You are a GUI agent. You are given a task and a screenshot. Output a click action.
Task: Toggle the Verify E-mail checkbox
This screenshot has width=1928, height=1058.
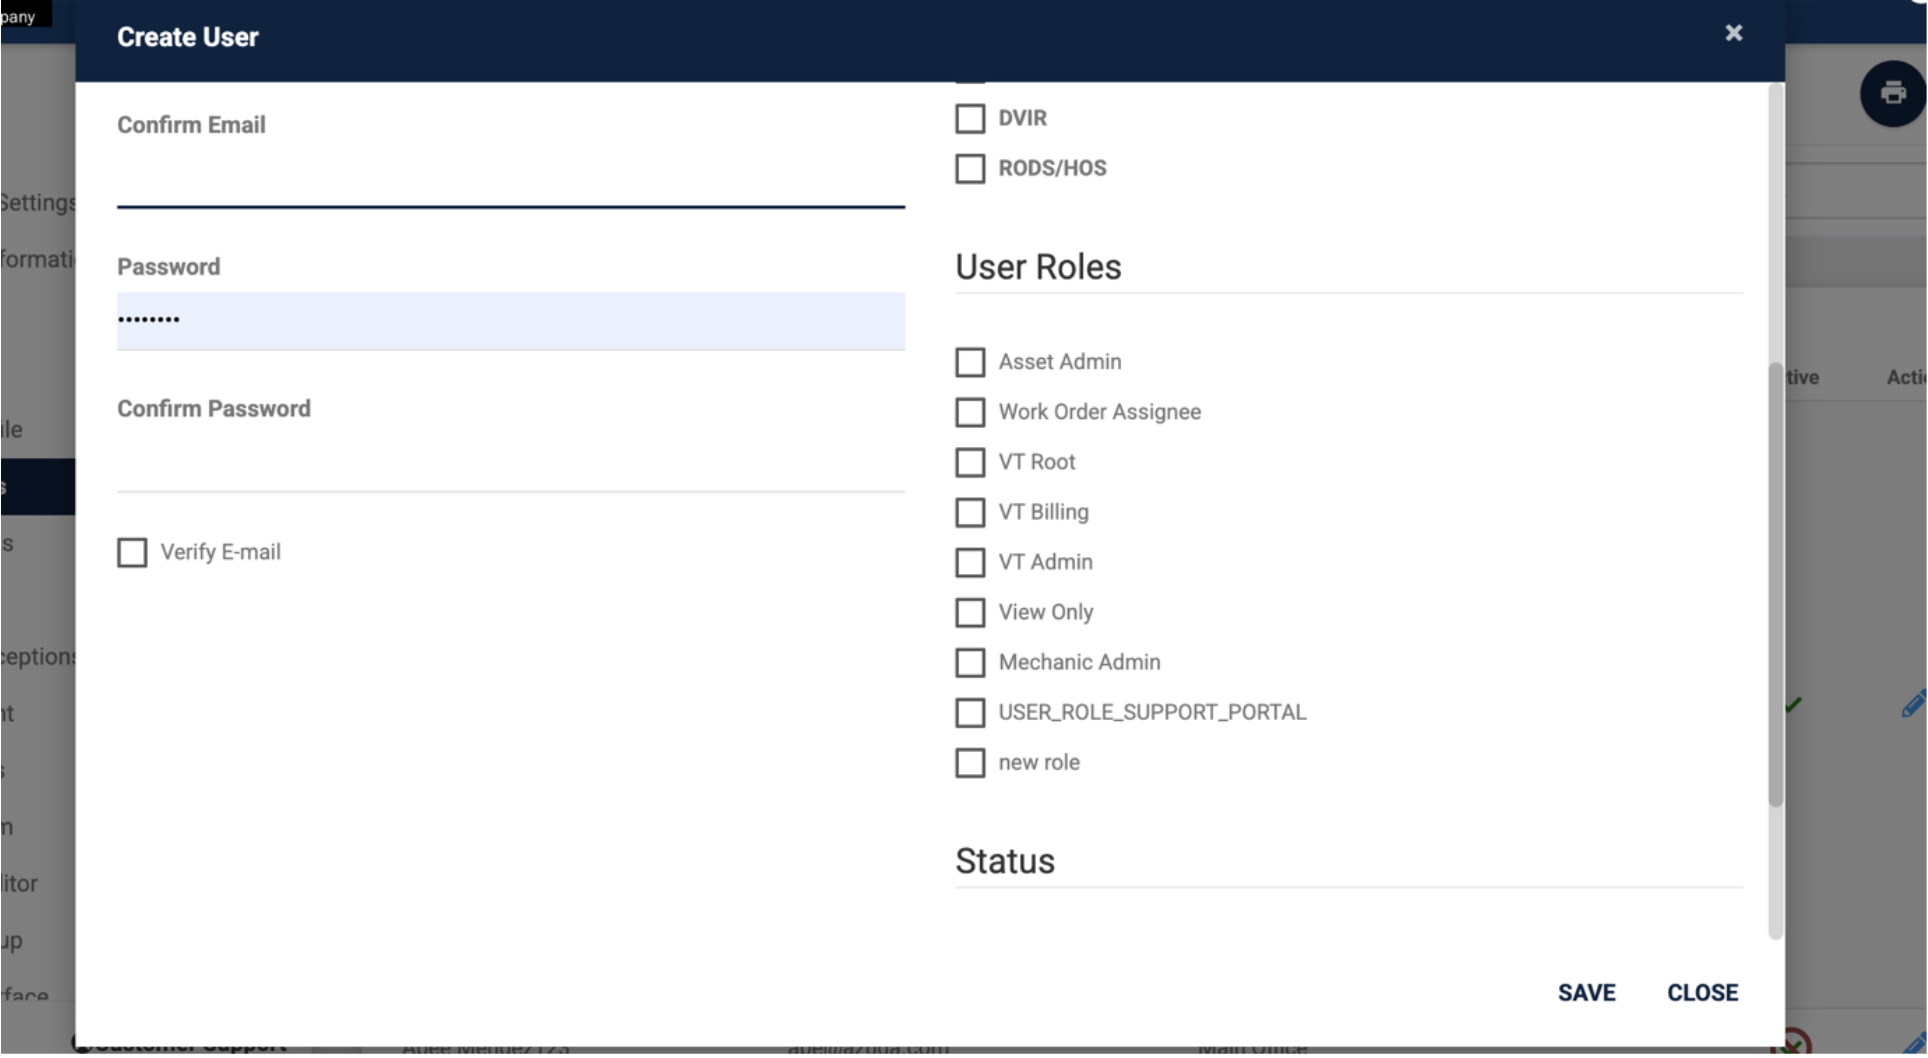pos(132,552)
